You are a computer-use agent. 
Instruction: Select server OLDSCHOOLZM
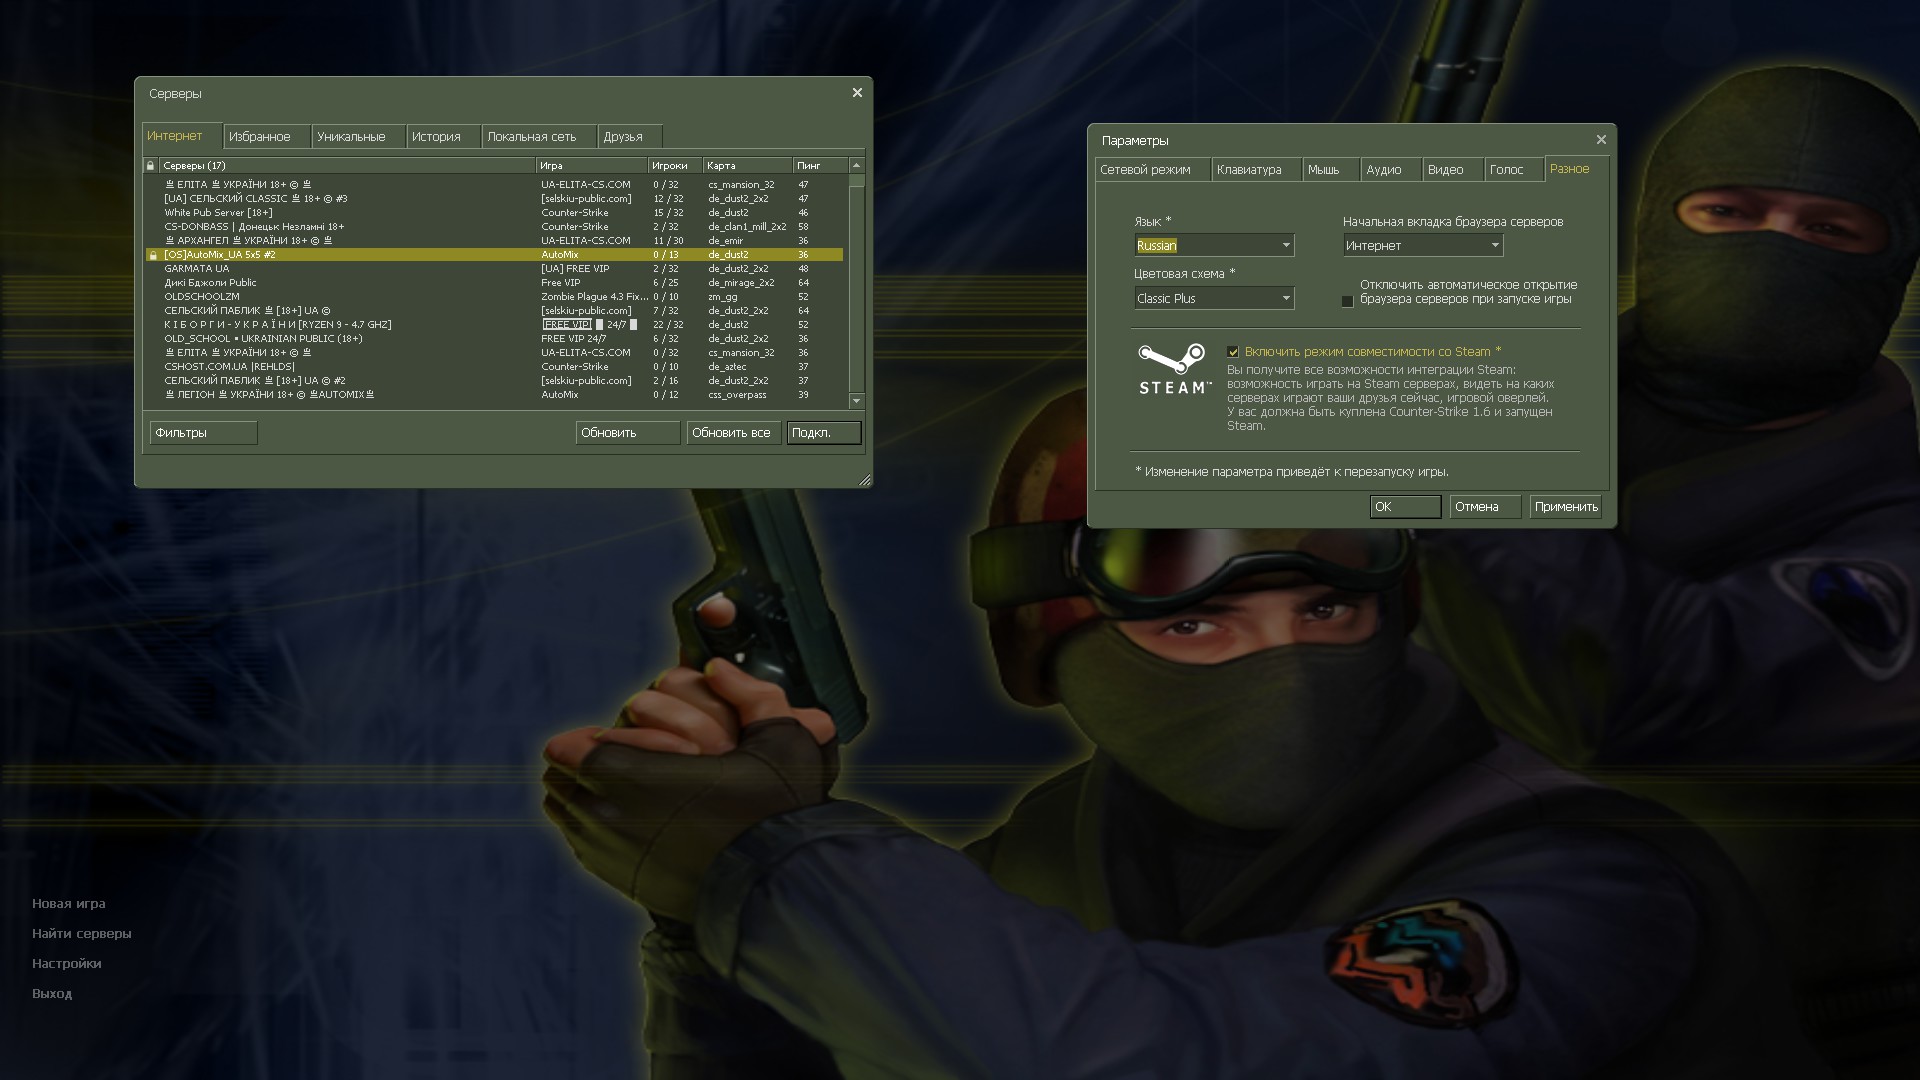[x=494, y=296]
